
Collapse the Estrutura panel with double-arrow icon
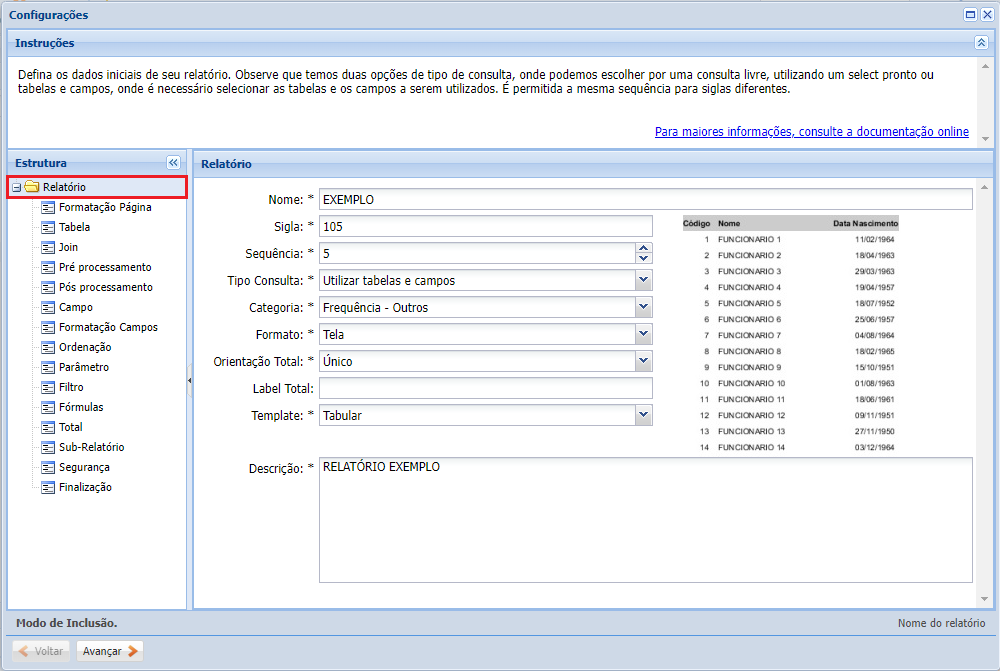(173, 163)
